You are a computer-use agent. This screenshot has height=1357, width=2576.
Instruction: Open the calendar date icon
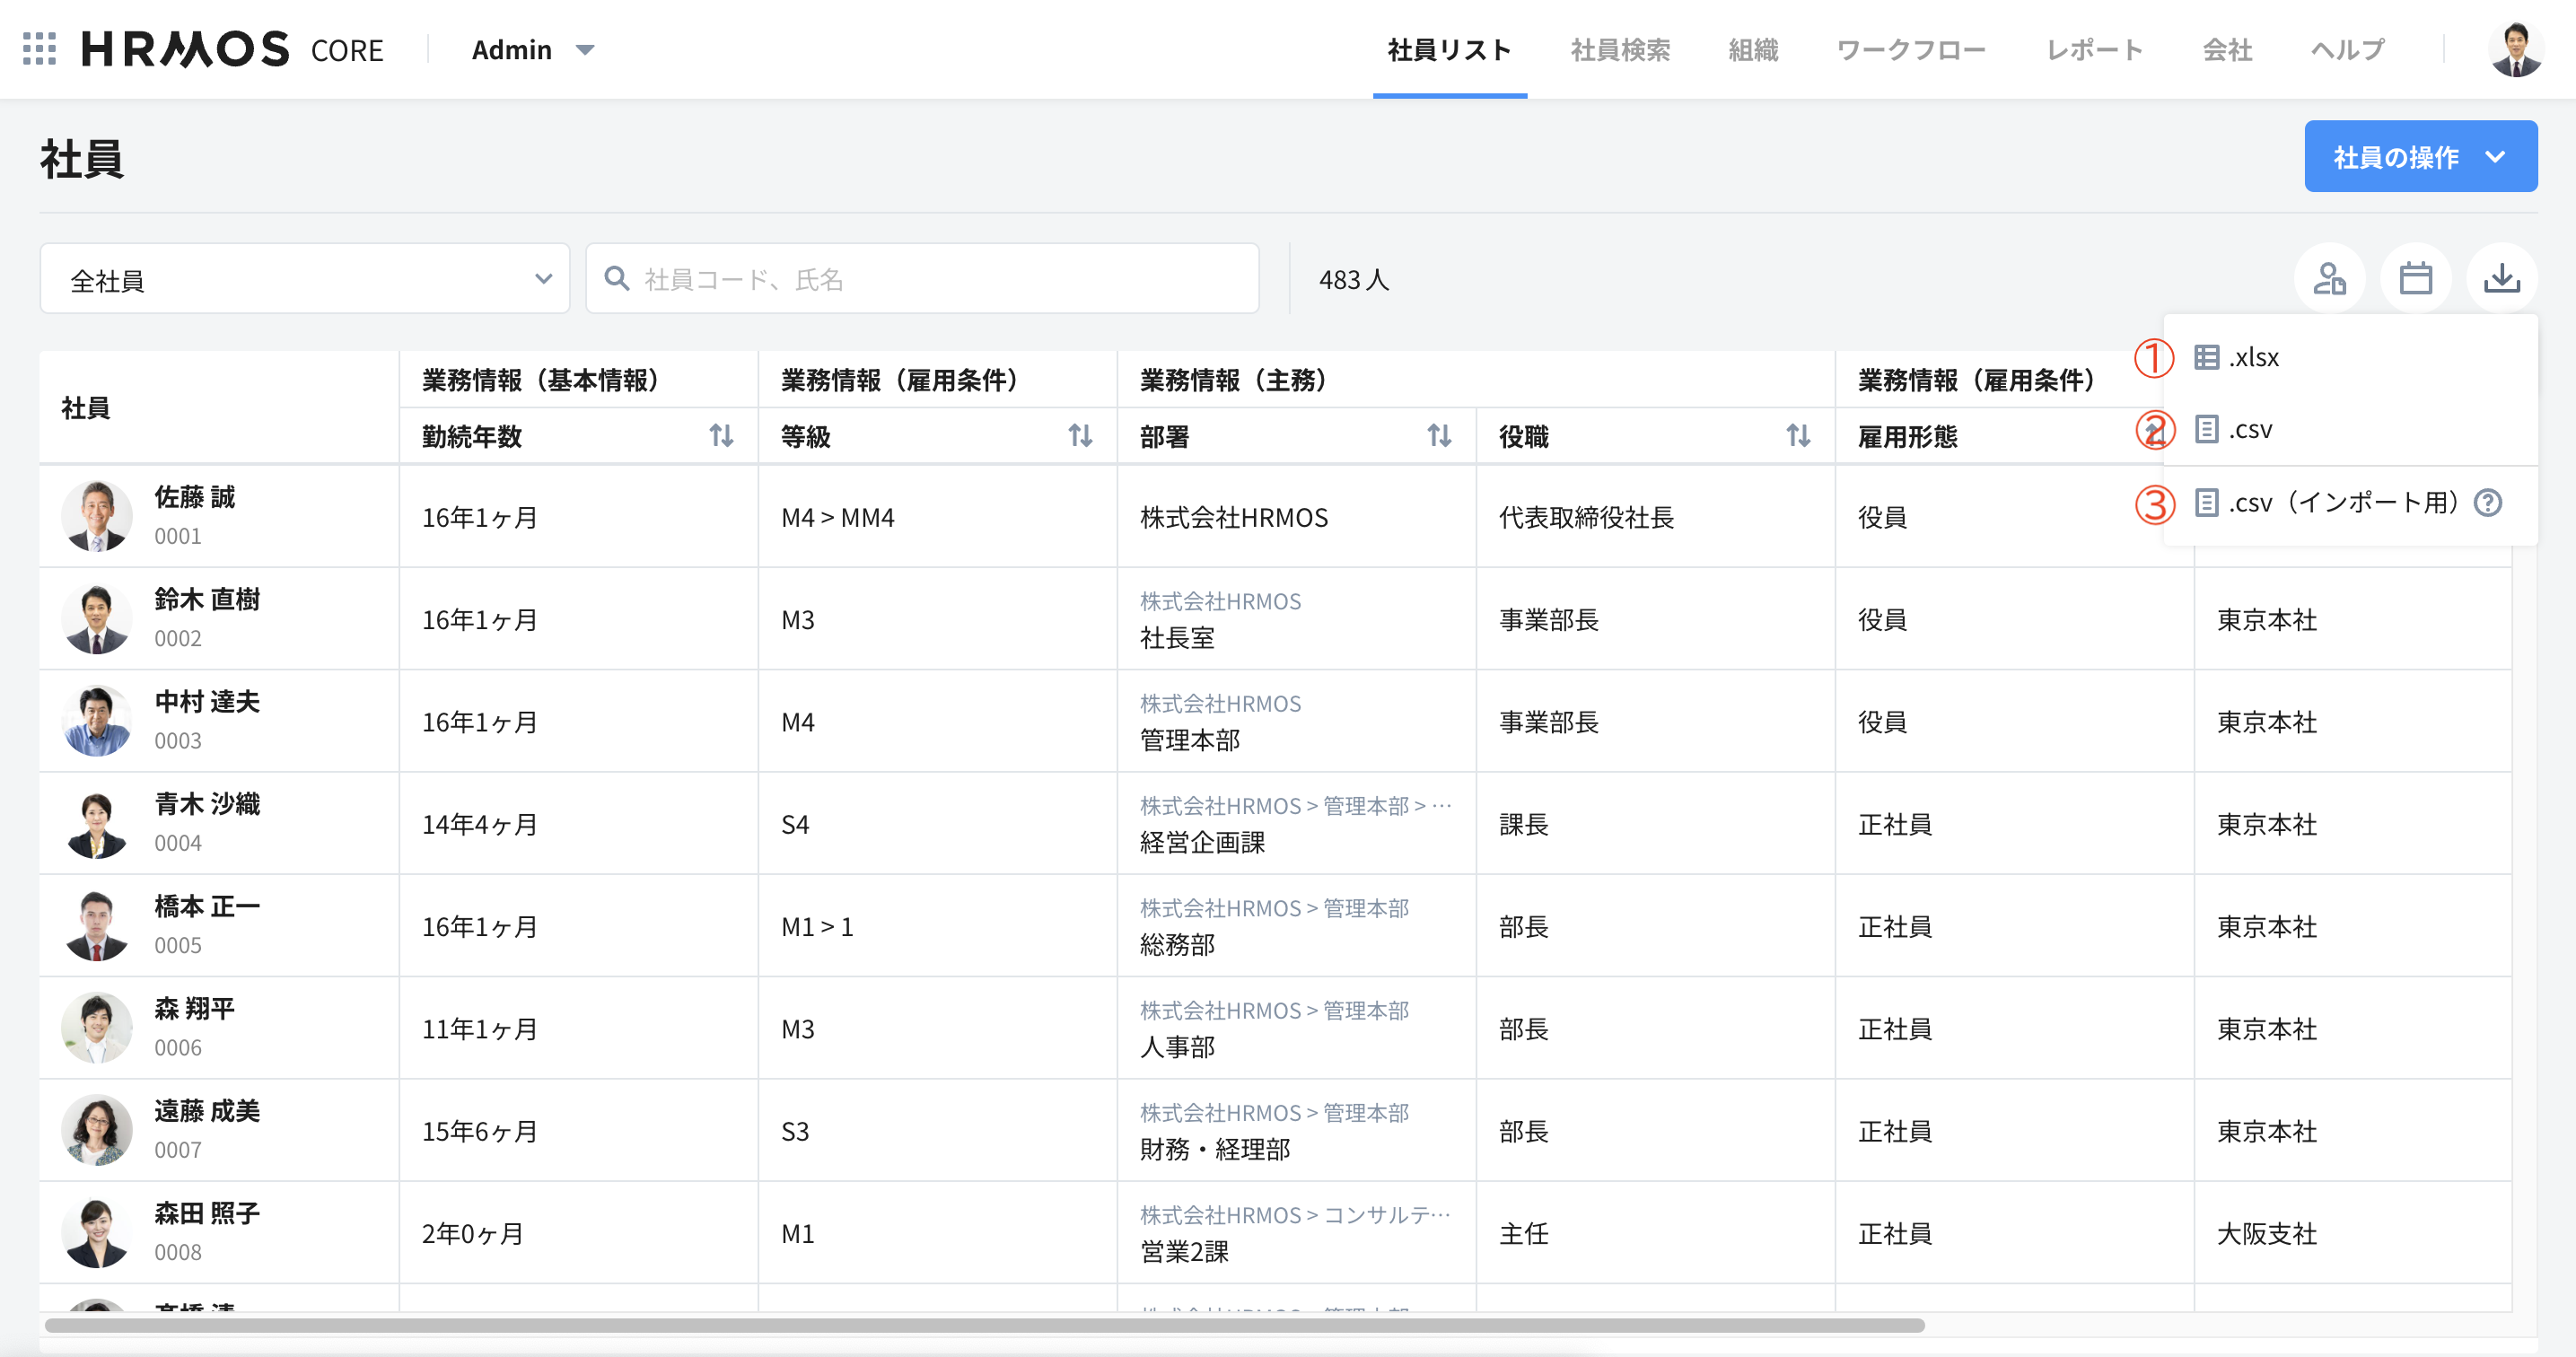pyautogui.click(x=2416, y=278)
